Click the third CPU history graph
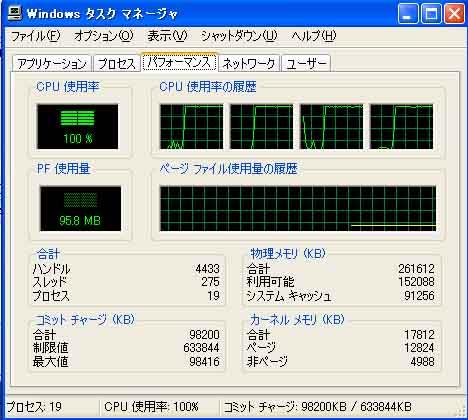The width and height of the screenshot is (468, 420). [332, 127]
